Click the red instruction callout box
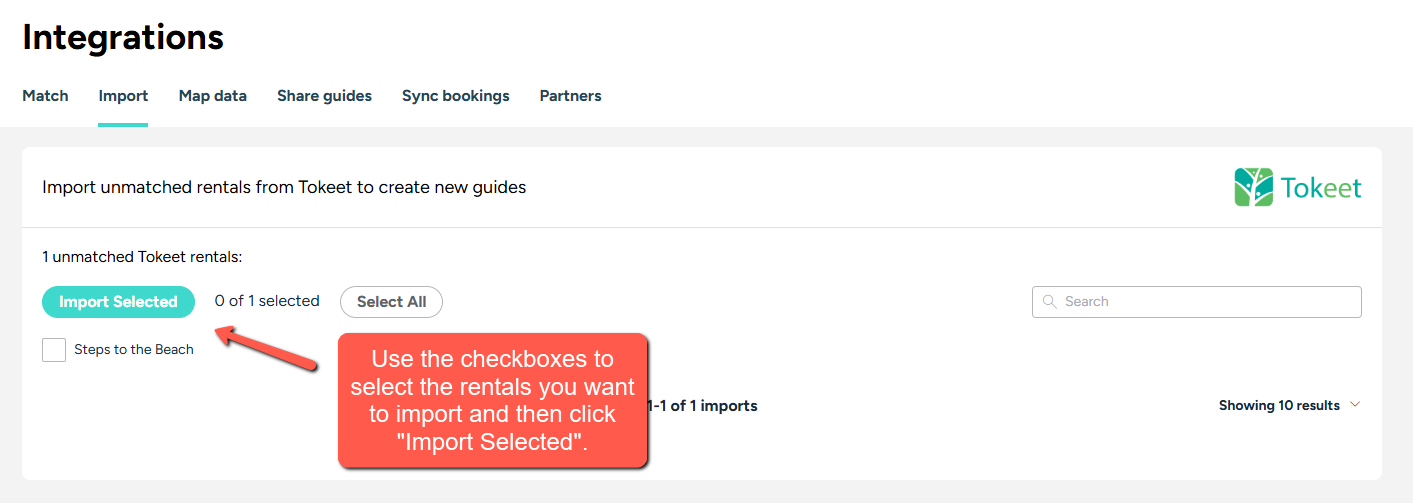The width and height of the screenshot is (1413, 503). coord(493,400)
